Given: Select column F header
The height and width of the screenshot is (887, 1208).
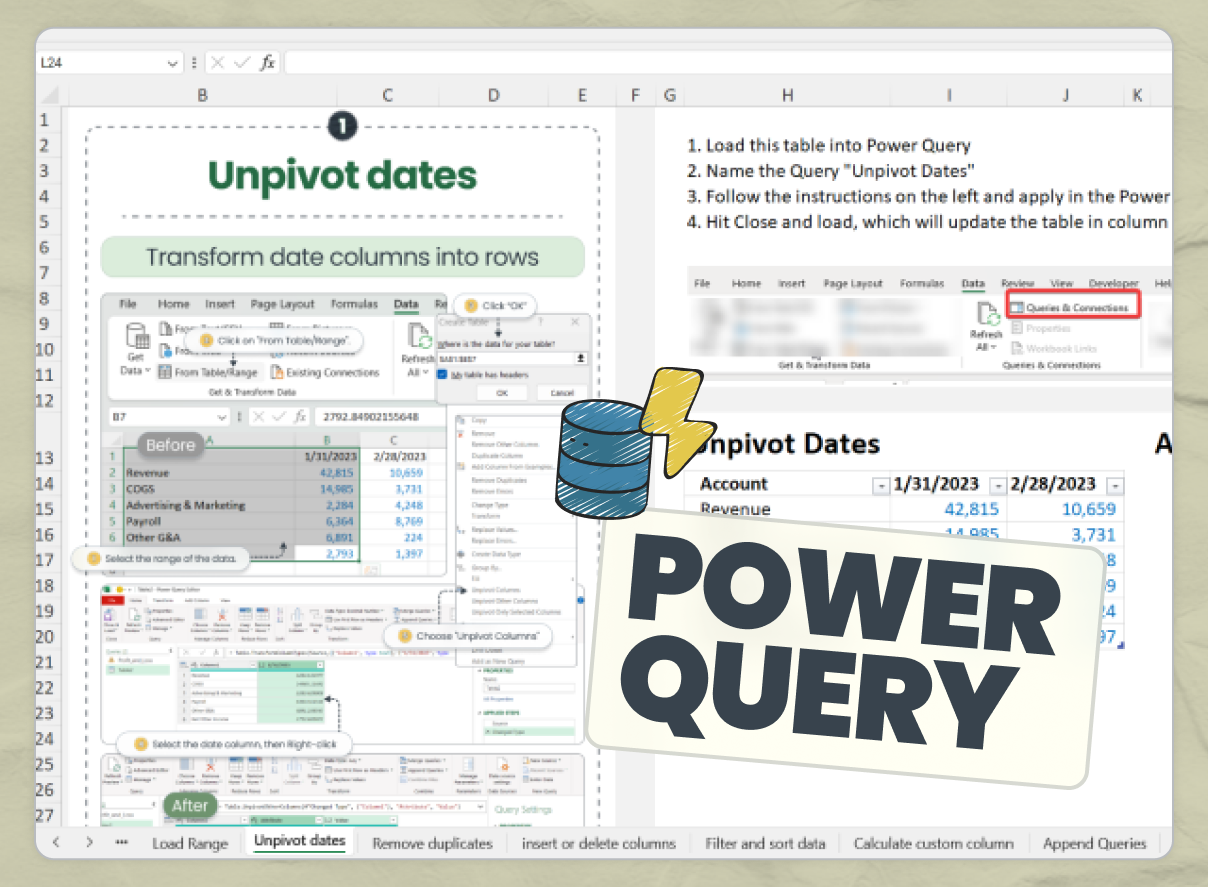Looking at the screenshot, I should pos(634,95).
